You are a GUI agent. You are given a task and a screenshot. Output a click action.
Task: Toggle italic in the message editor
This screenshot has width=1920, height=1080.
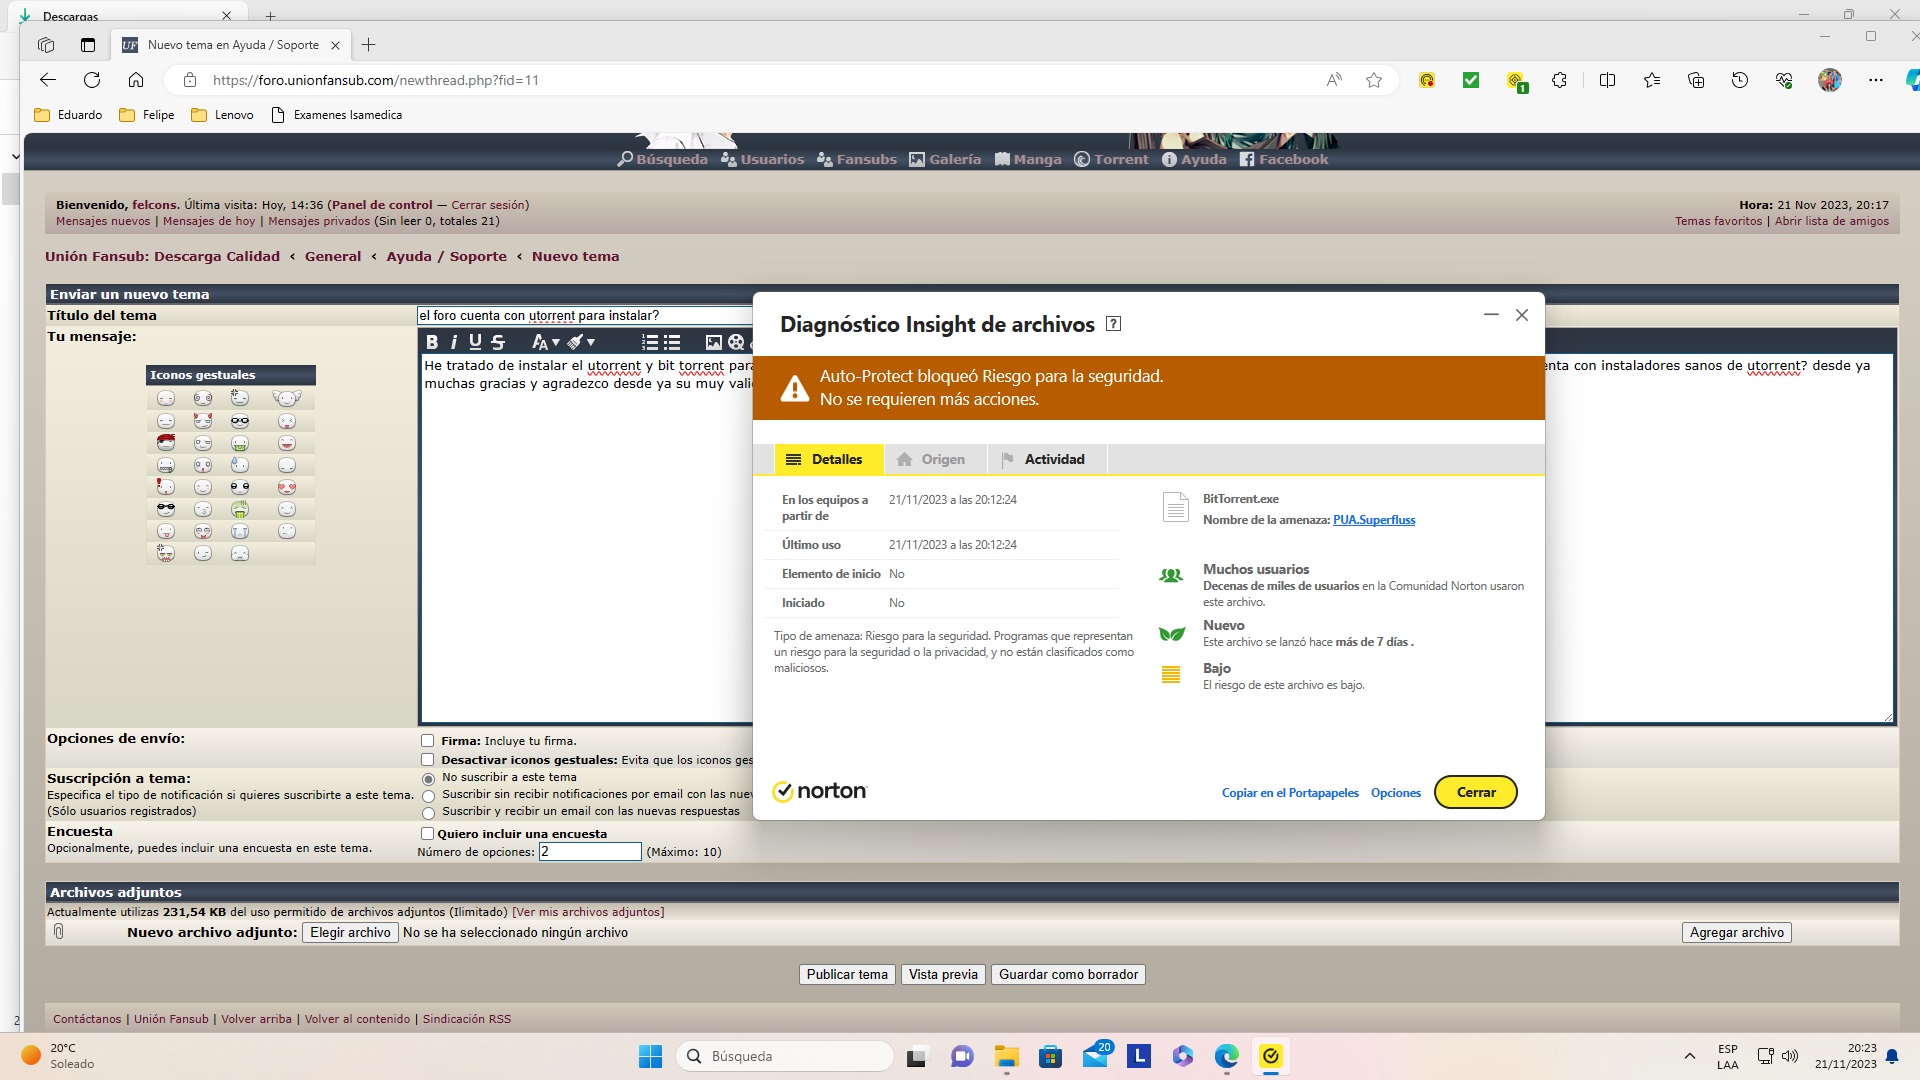(x=453, y=342)
